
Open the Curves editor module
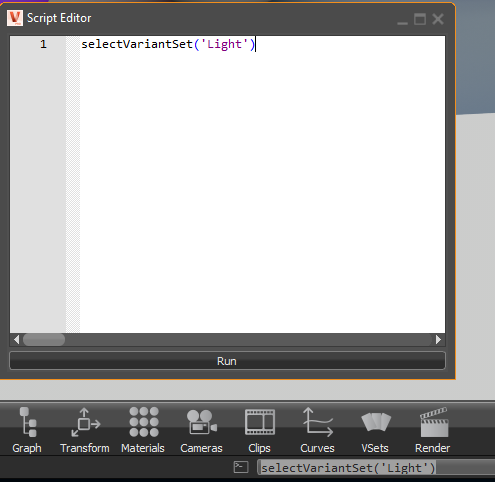[317, 430]
